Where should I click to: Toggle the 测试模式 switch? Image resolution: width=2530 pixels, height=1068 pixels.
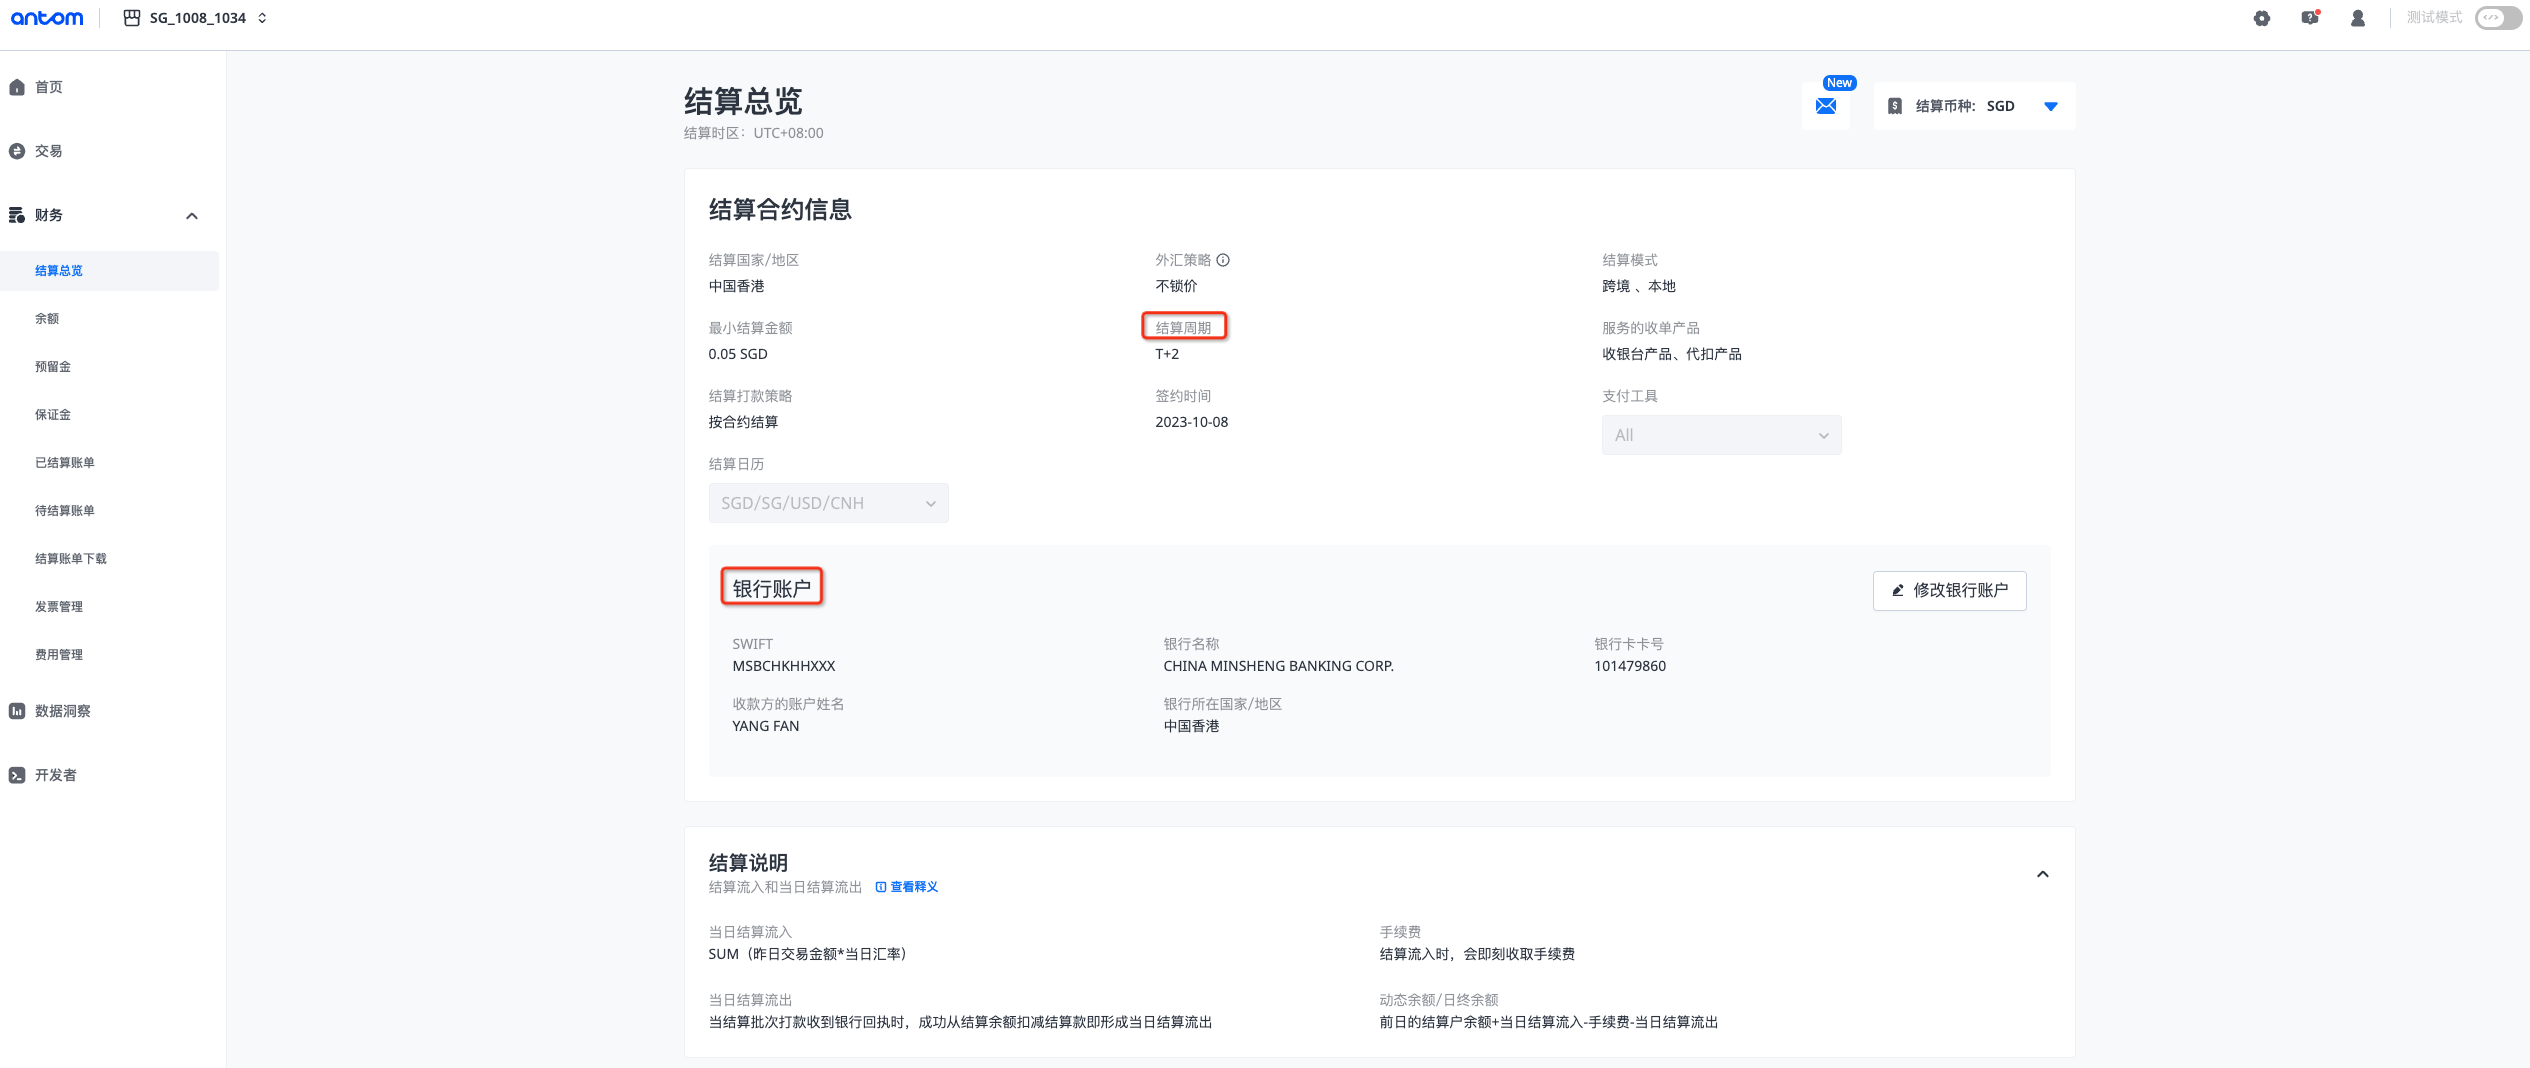2497,18
